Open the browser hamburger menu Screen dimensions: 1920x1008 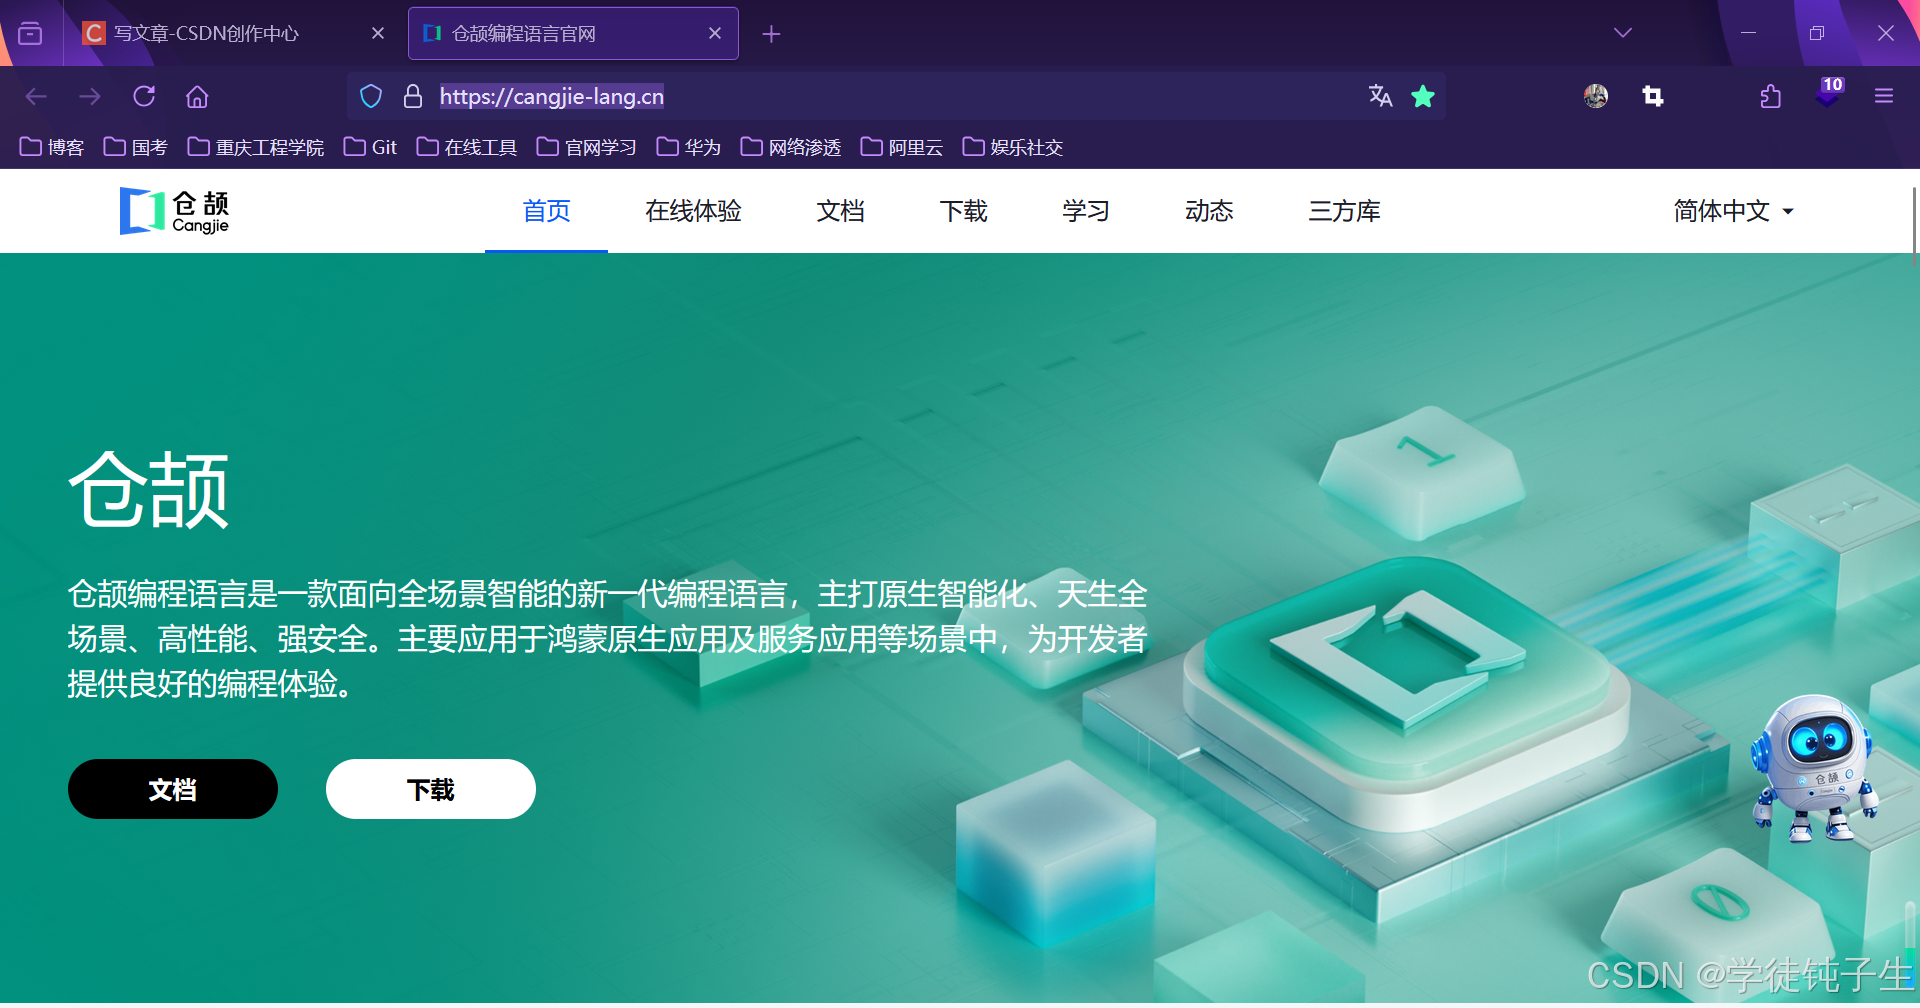click(x=1884, y=96)
